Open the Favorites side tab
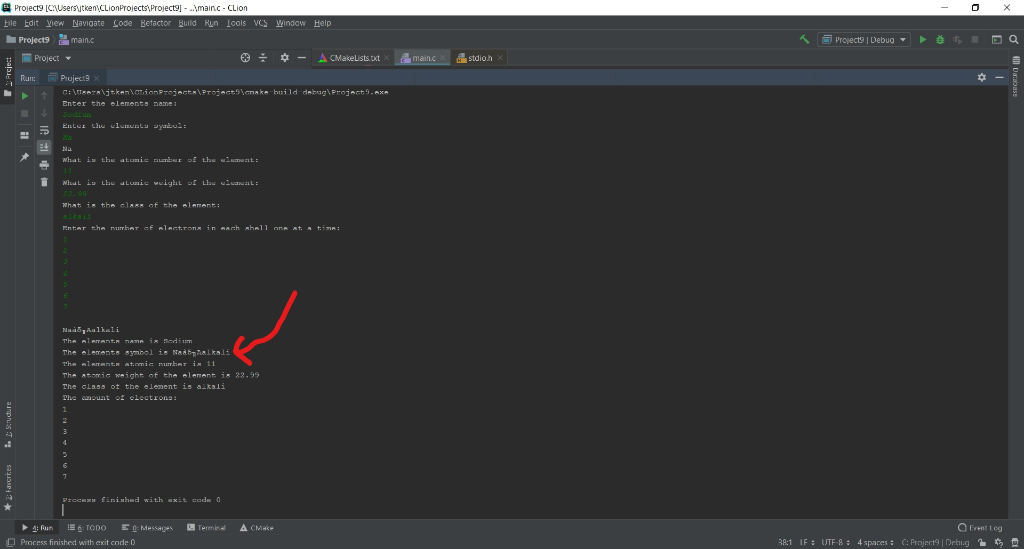Image resolution: width=1024 pixels, height=549 pixels. [8, 487]
